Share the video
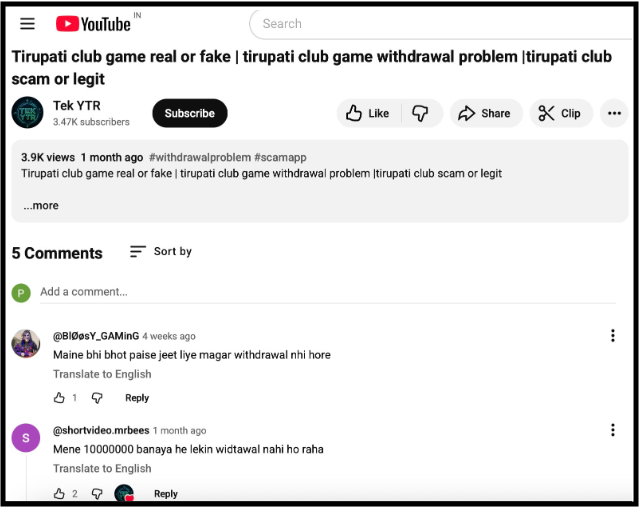This screenshot has width=640, height=507. [486, 113]
